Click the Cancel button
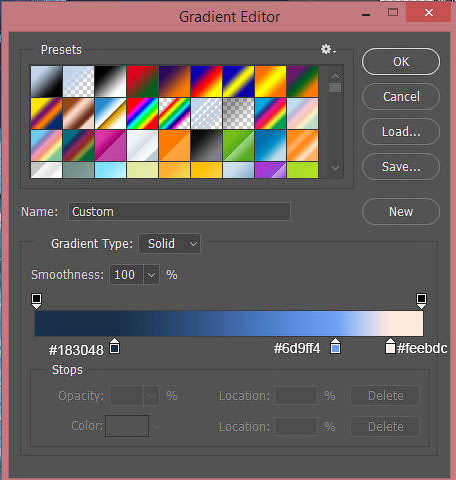The width and height of the screenshot is (456, 480). pos(401,97)
